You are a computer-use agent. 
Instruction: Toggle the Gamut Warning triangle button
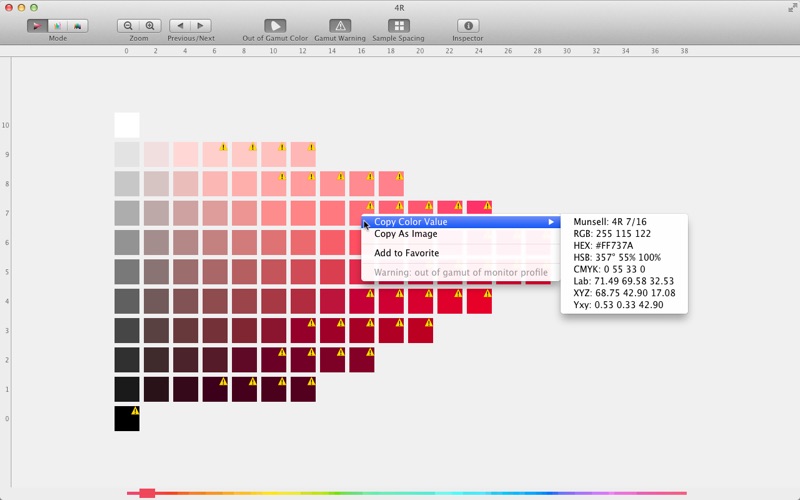pyautogui.click(x=340, y=26)
